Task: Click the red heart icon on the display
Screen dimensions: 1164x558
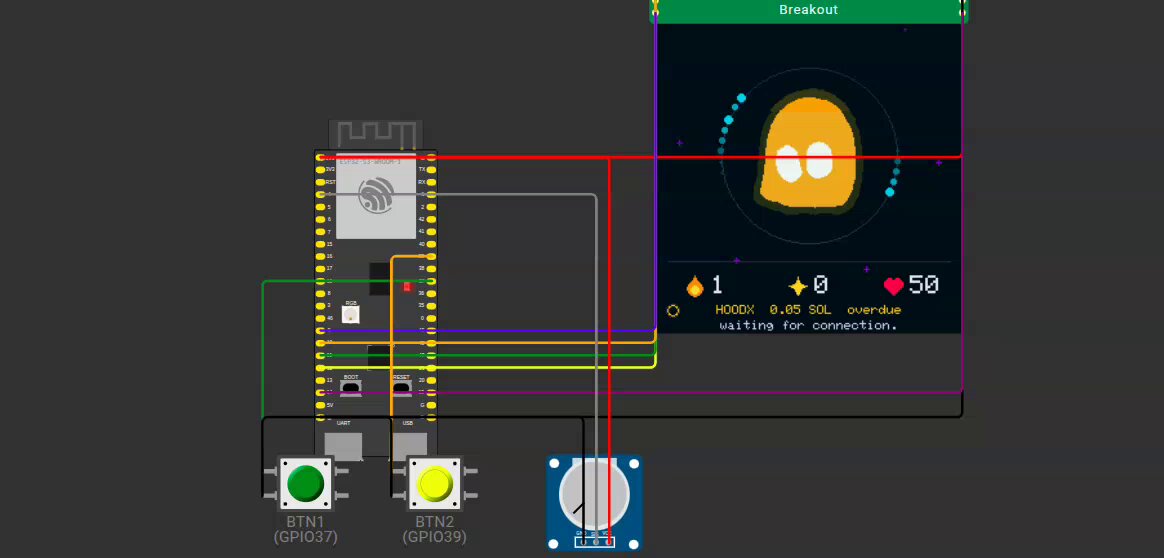Action: pyautogui.click(x=893, y=286)
